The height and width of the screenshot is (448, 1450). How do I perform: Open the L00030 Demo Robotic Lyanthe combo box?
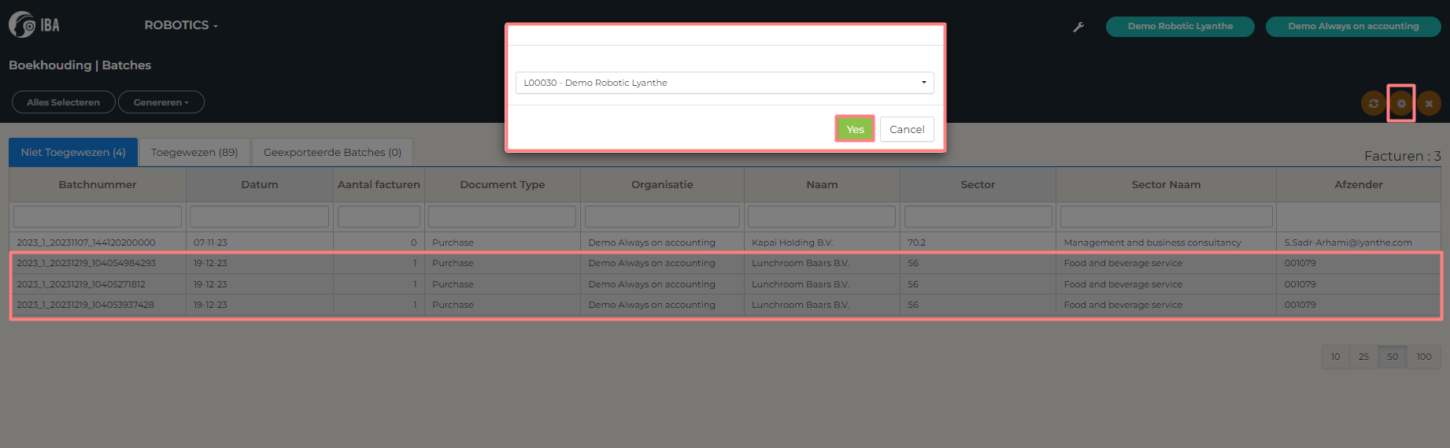click(725, 83)
